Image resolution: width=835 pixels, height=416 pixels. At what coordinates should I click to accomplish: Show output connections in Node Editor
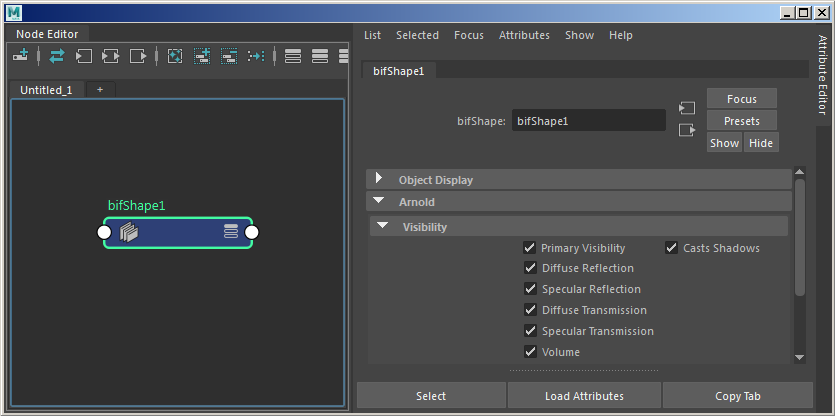tap(138, 56)
